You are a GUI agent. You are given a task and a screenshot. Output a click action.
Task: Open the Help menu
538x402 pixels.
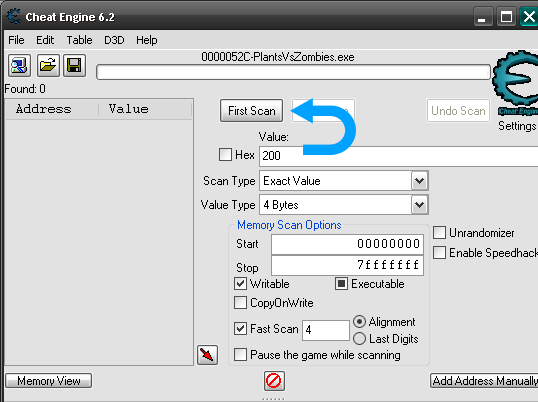[x=147, y=40]
